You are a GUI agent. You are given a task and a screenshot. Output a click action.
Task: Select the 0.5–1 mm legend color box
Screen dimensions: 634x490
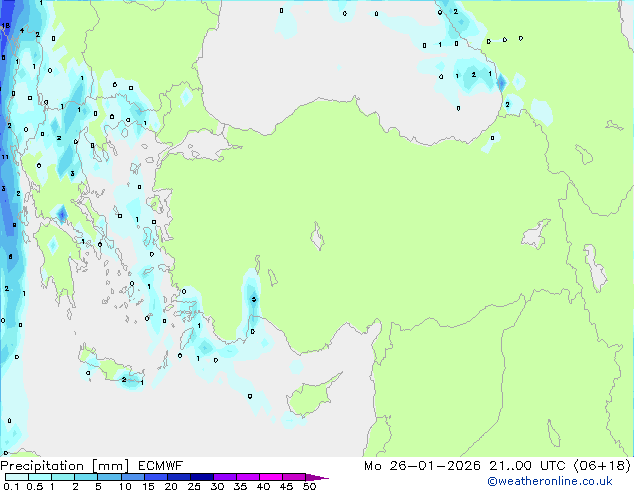click(x=40, y=477)
